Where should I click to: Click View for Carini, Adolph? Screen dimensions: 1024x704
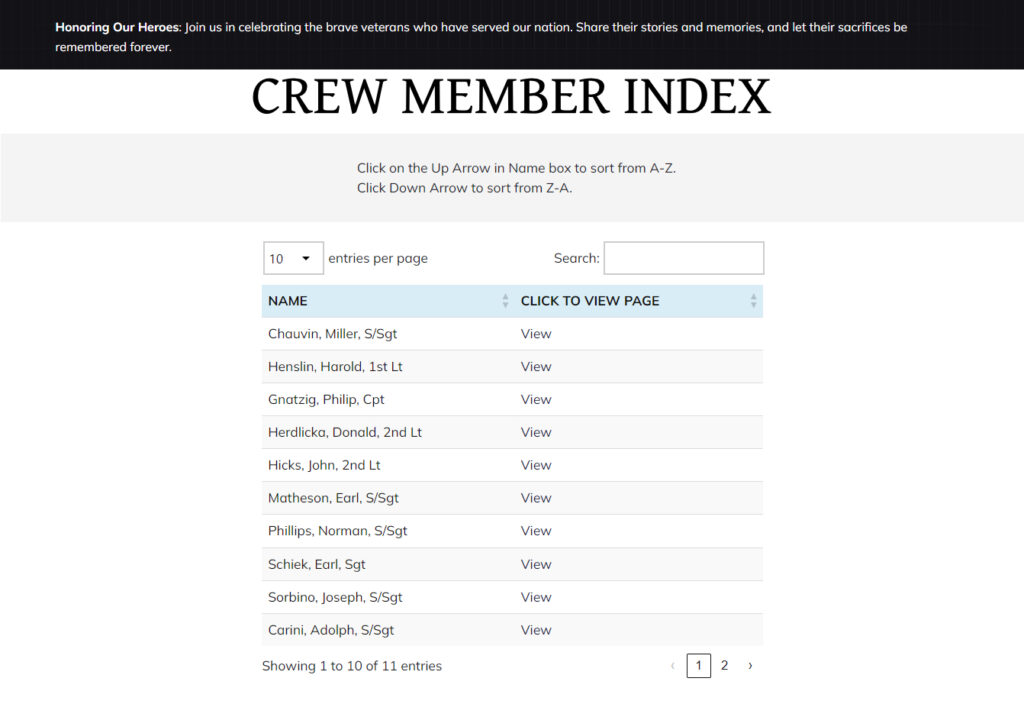tap(536, 630)
